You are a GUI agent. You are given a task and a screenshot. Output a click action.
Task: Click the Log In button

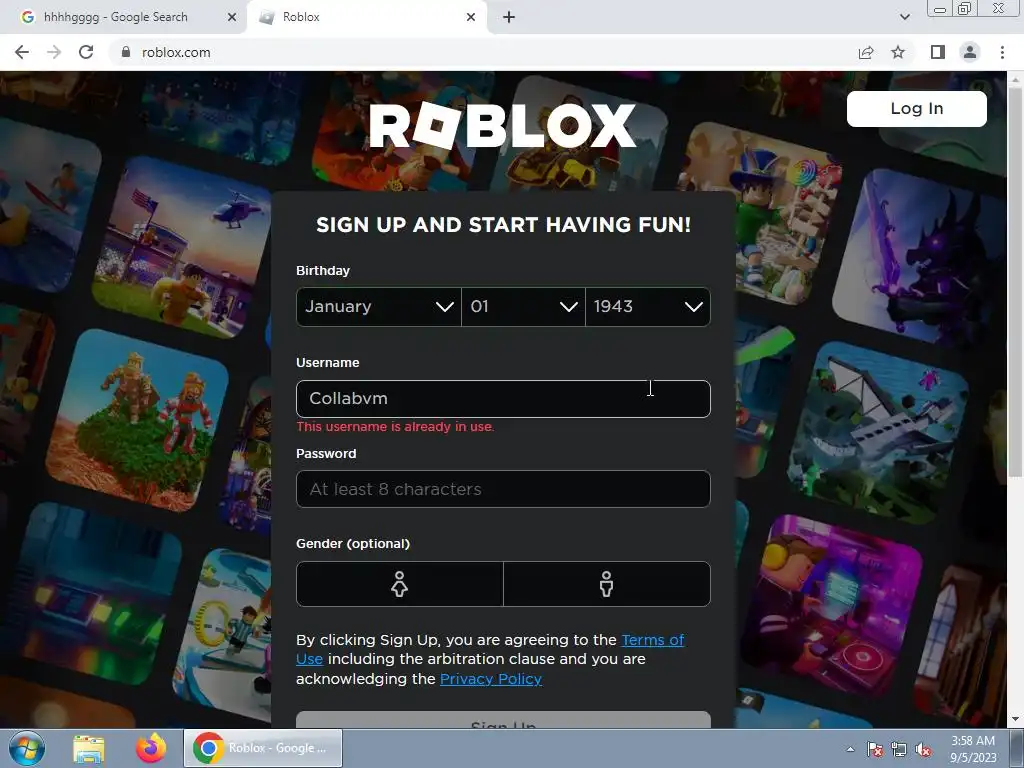pos(916,108)
